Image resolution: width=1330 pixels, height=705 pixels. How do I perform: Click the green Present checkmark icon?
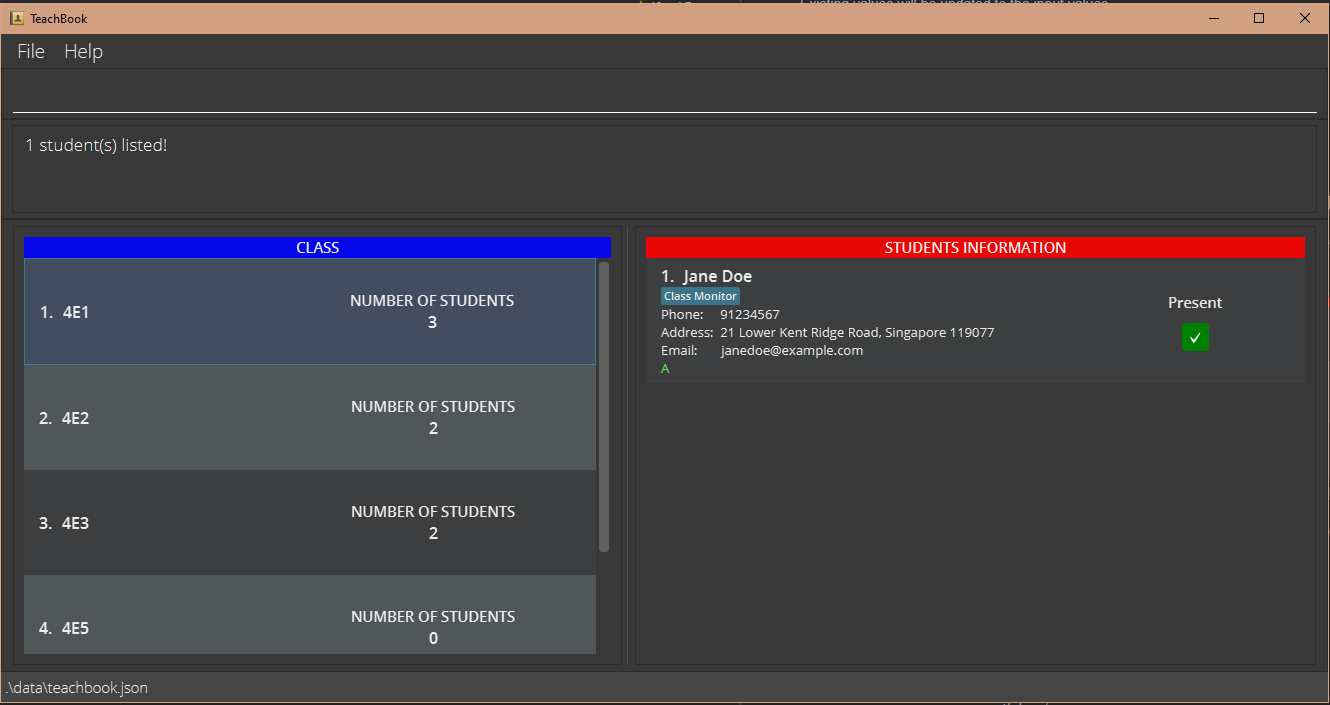pos(1195,338)
